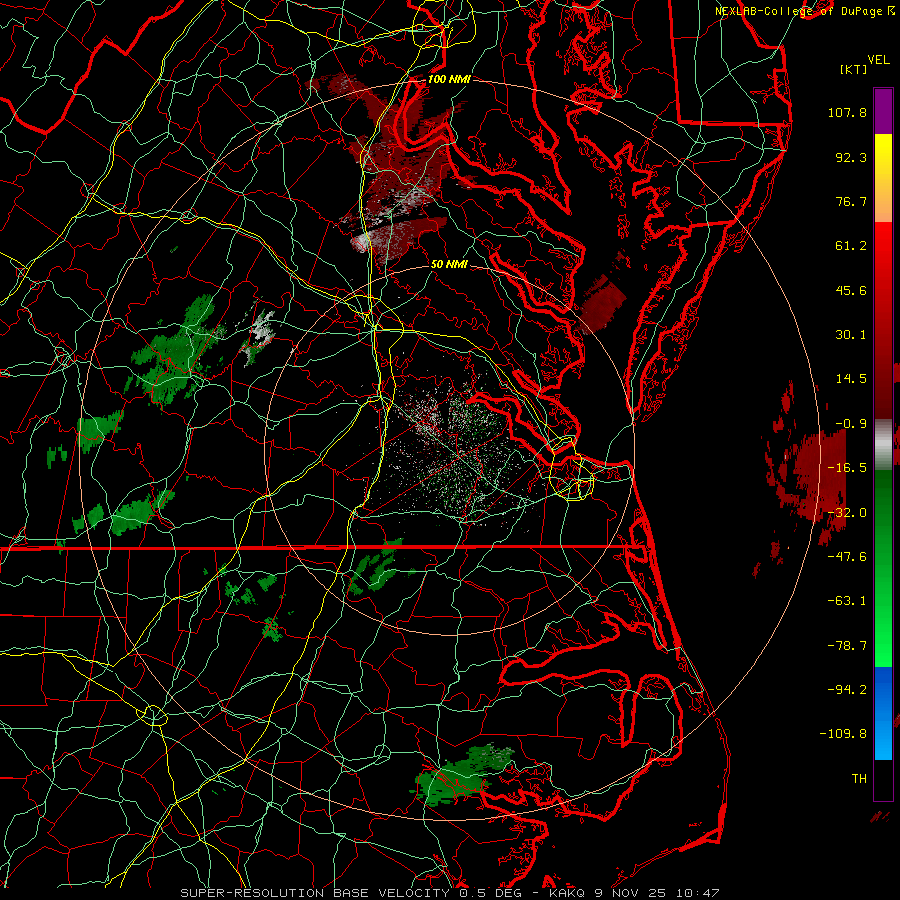This screenshot has width=900, height=900.
Task: Click the -94.2 legend value
Action: [847, 689]
